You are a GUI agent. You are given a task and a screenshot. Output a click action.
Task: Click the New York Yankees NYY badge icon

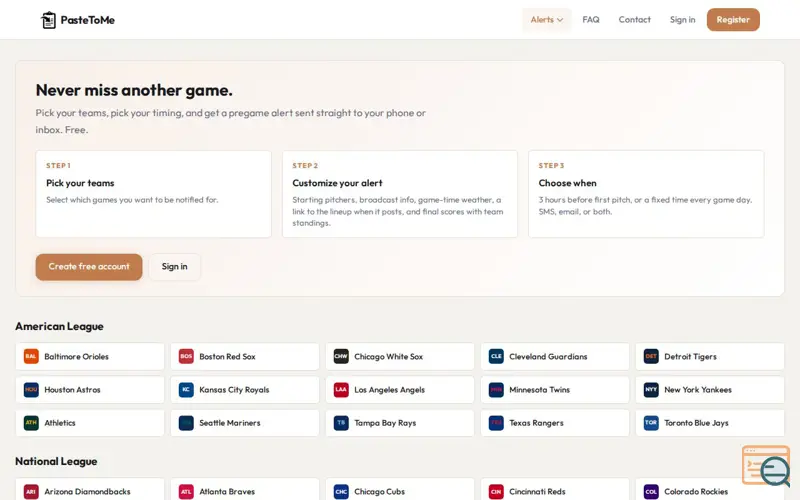pos(651,390)
